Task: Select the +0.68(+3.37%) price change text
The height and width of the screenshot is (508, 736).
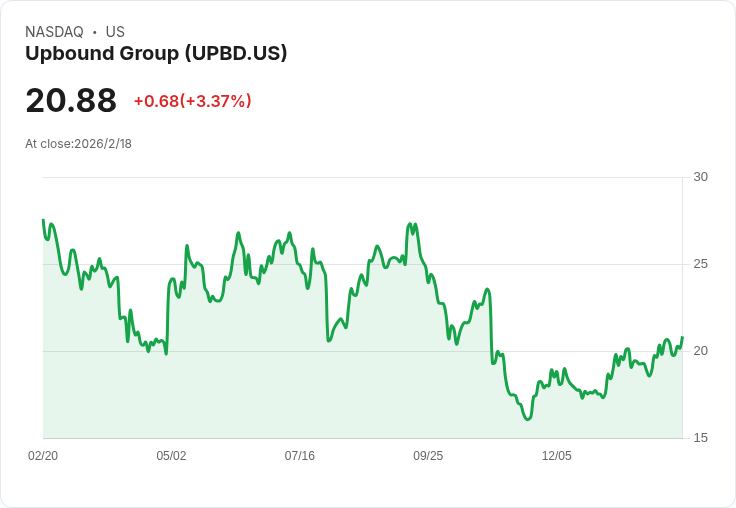Action: [x=192, y=101]
